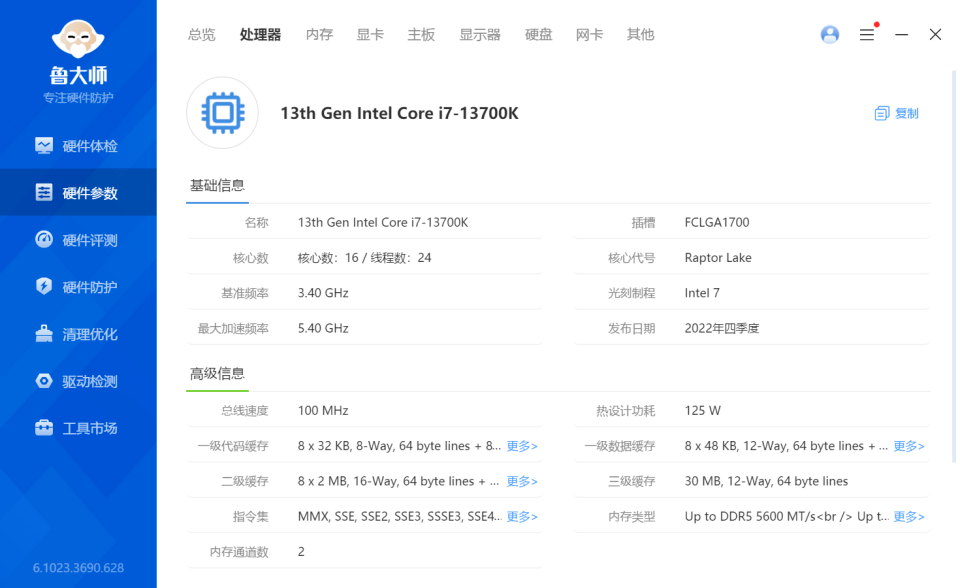This screenshot has height=588, width=960.
Task: Open the 硬盘 tab
Action: (539, 35)
